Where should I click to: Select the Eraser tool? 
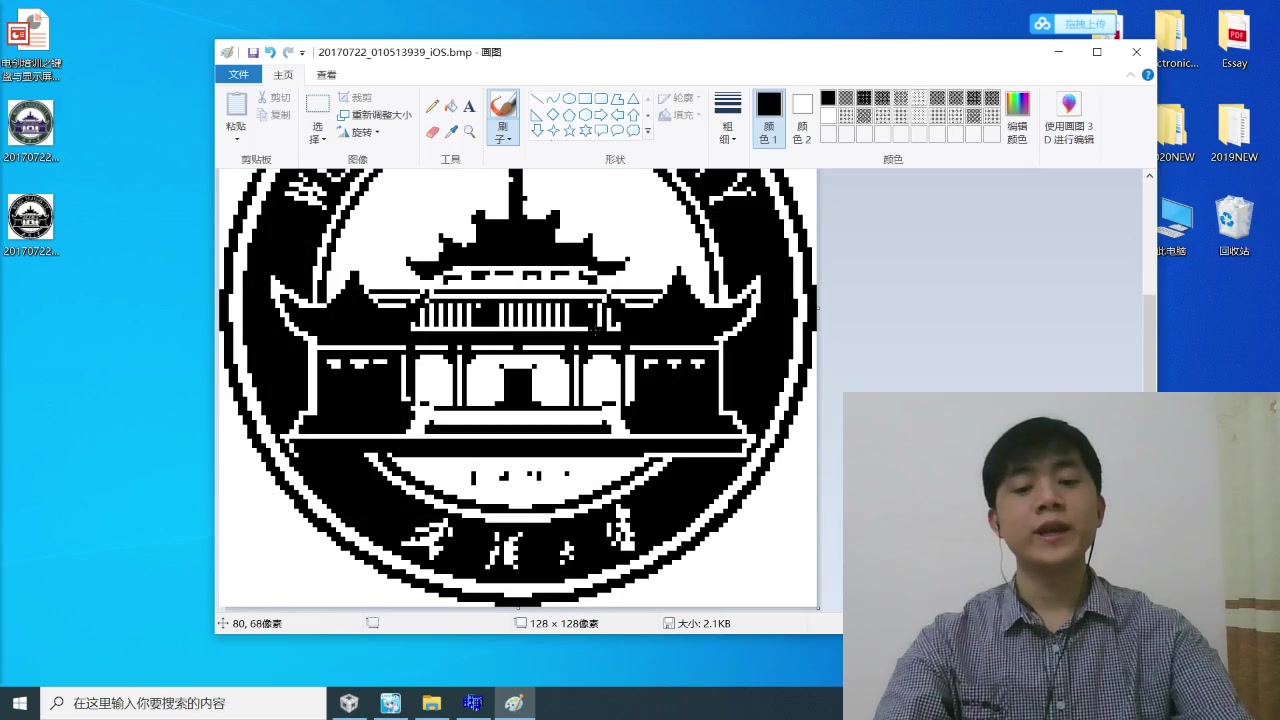(x=432, y=131)
